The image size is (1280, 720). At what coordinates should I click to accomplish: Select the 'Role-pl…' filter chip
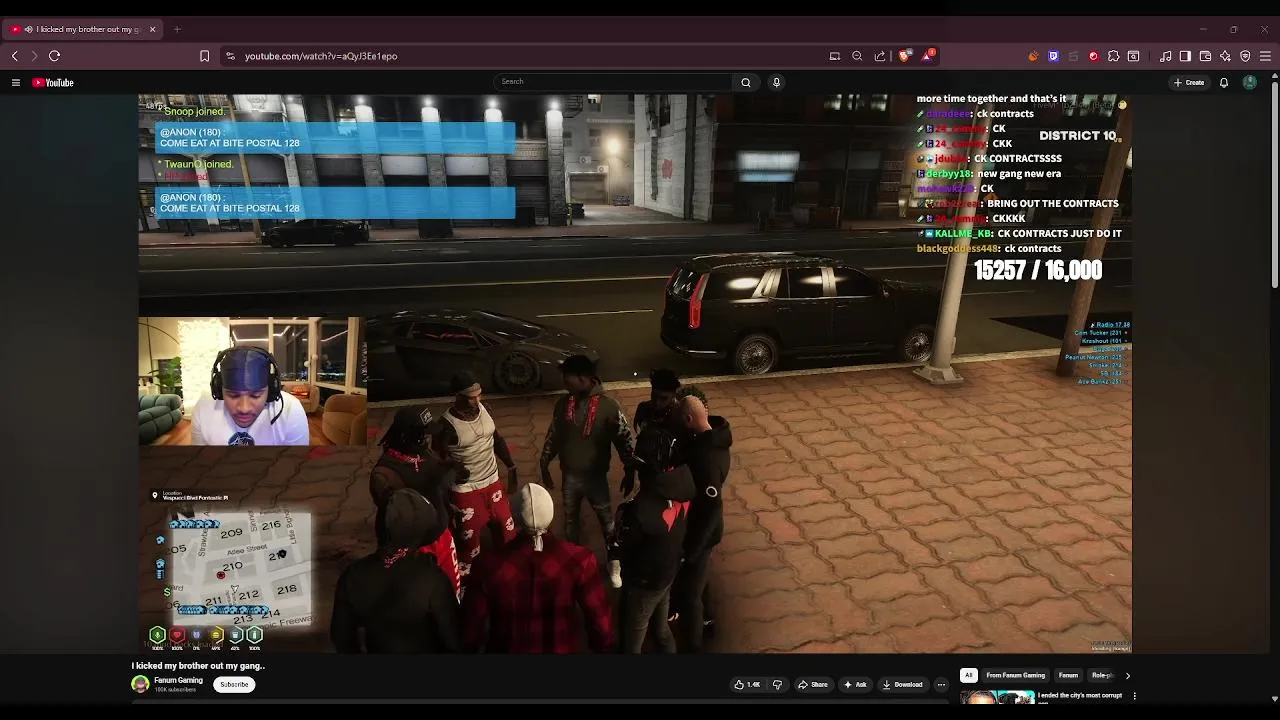pyautogui.click(x=1102, y=675)
